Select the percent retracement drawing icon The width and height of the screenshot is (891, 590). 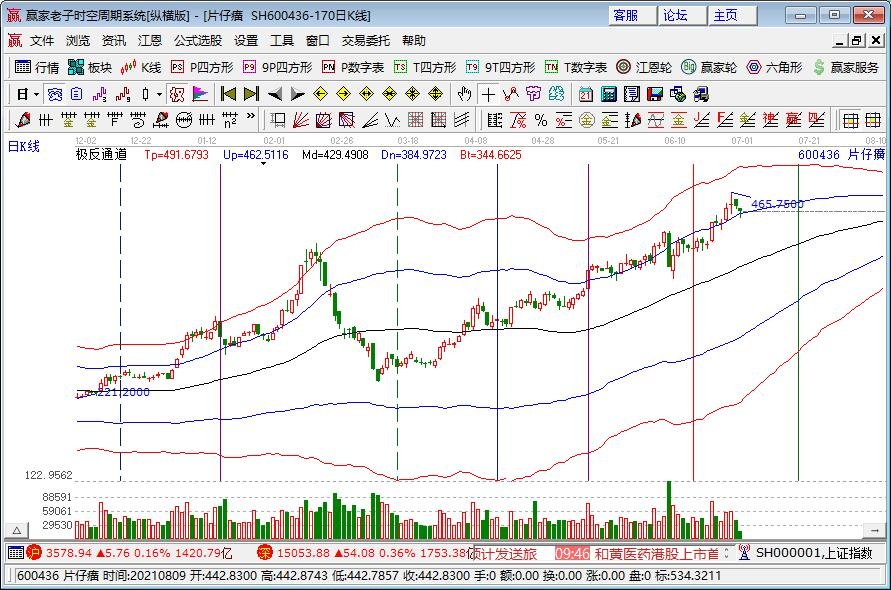540,119
